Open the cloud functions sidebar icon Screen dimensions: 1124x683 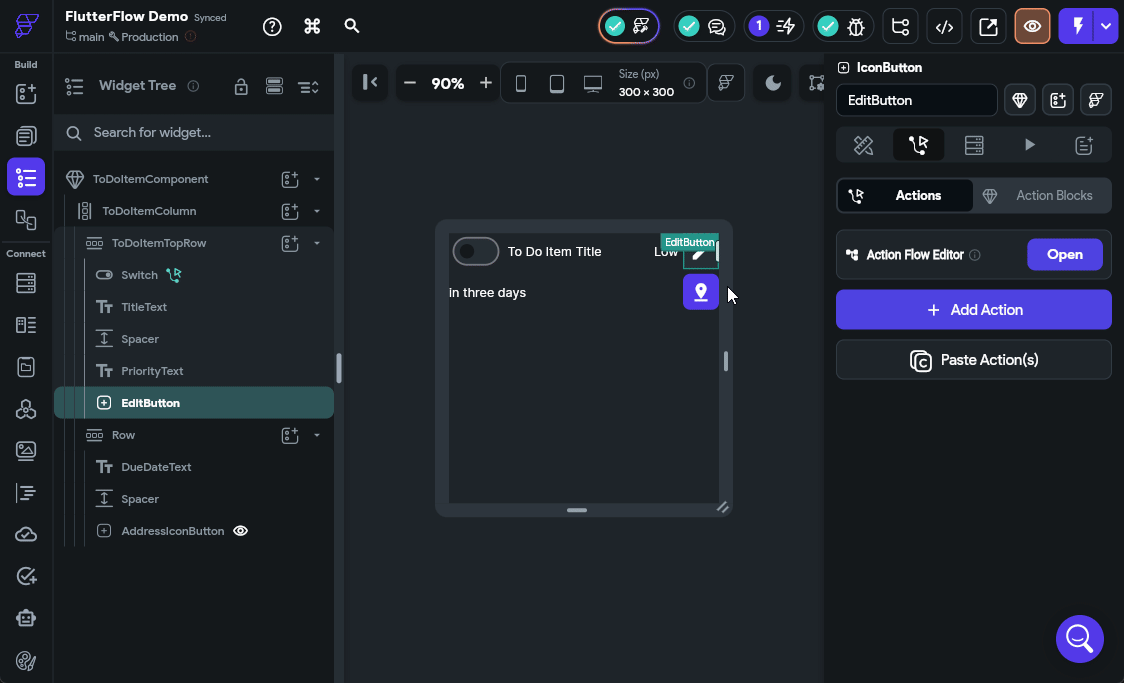(26, 535)
